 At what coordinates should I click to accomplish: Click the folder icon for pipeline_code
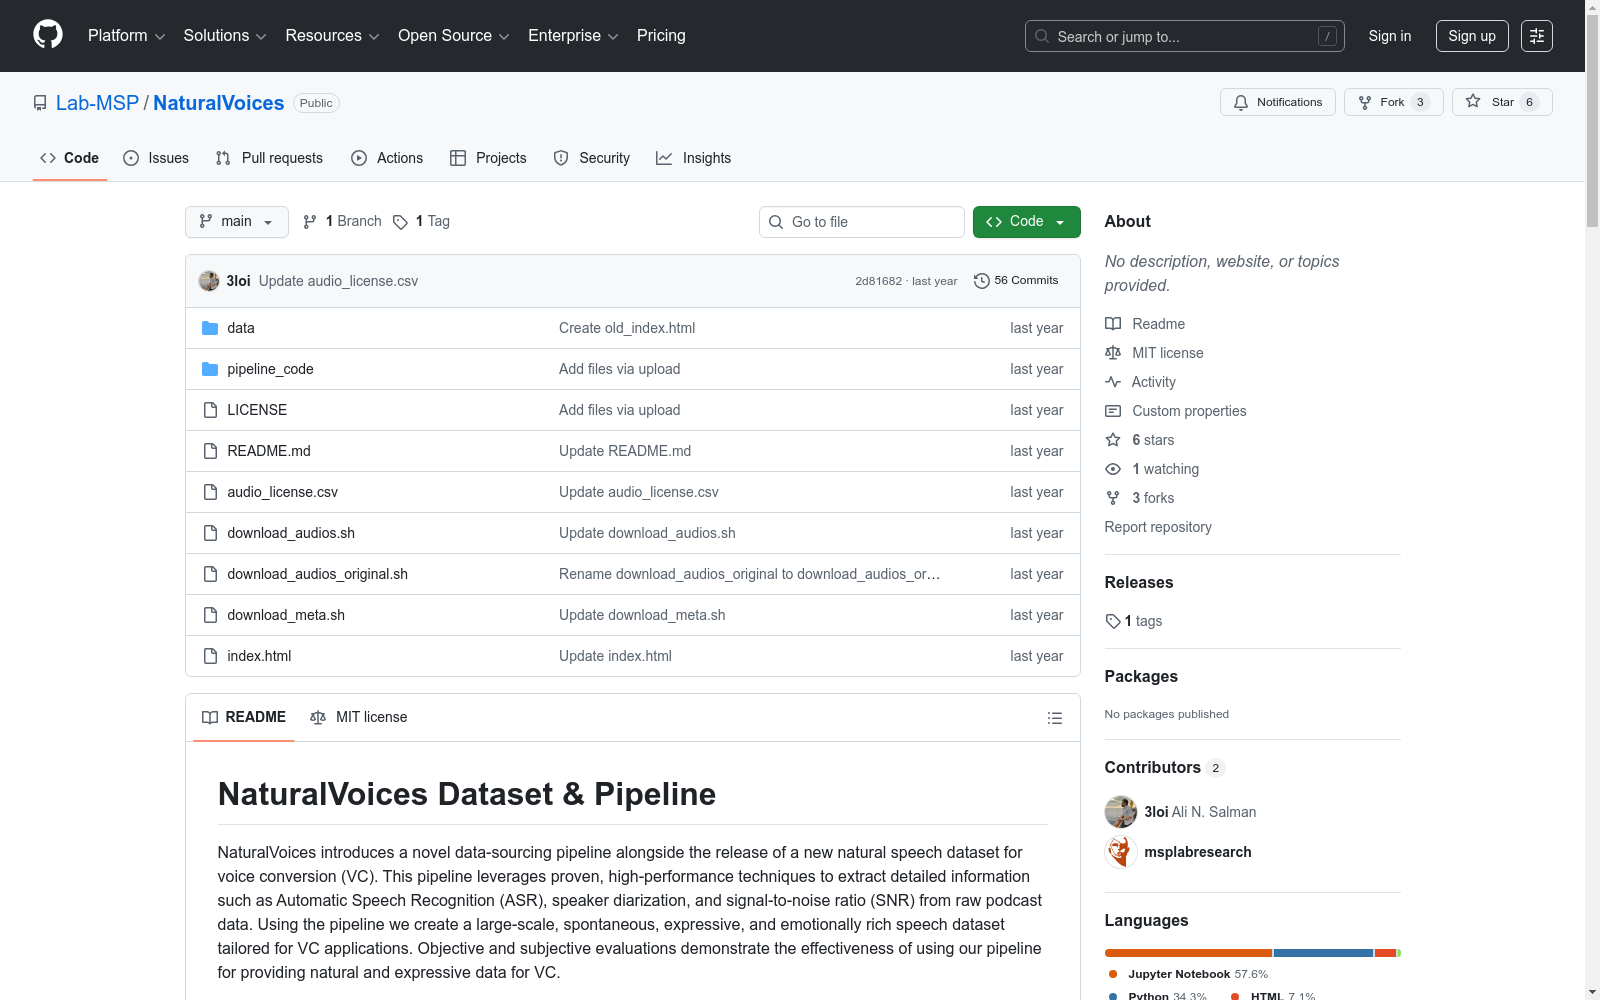[210, 369]
